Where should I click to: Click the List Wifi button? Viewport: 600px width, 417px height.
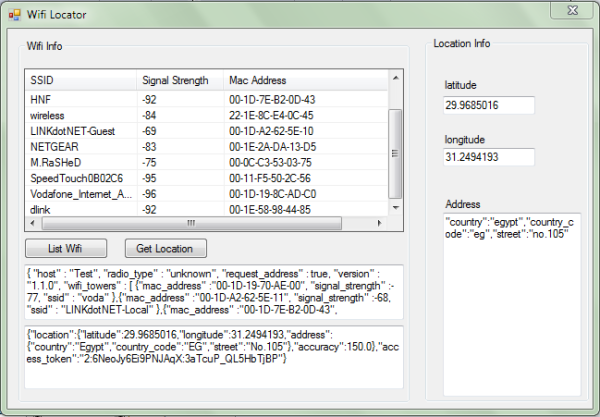[66, 248]
